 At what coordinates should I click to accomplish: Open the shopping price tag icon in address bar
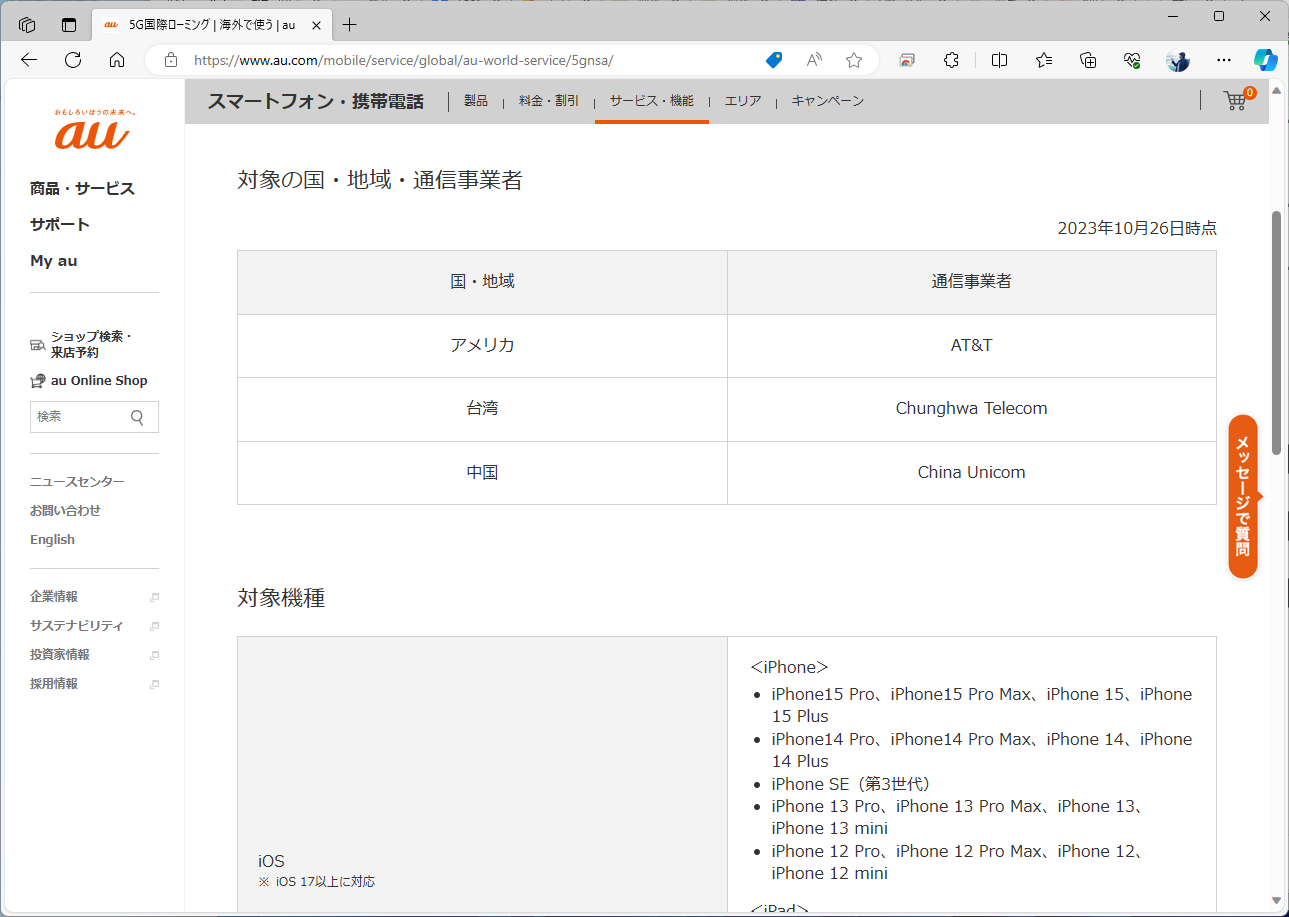(x=773, y=60)
